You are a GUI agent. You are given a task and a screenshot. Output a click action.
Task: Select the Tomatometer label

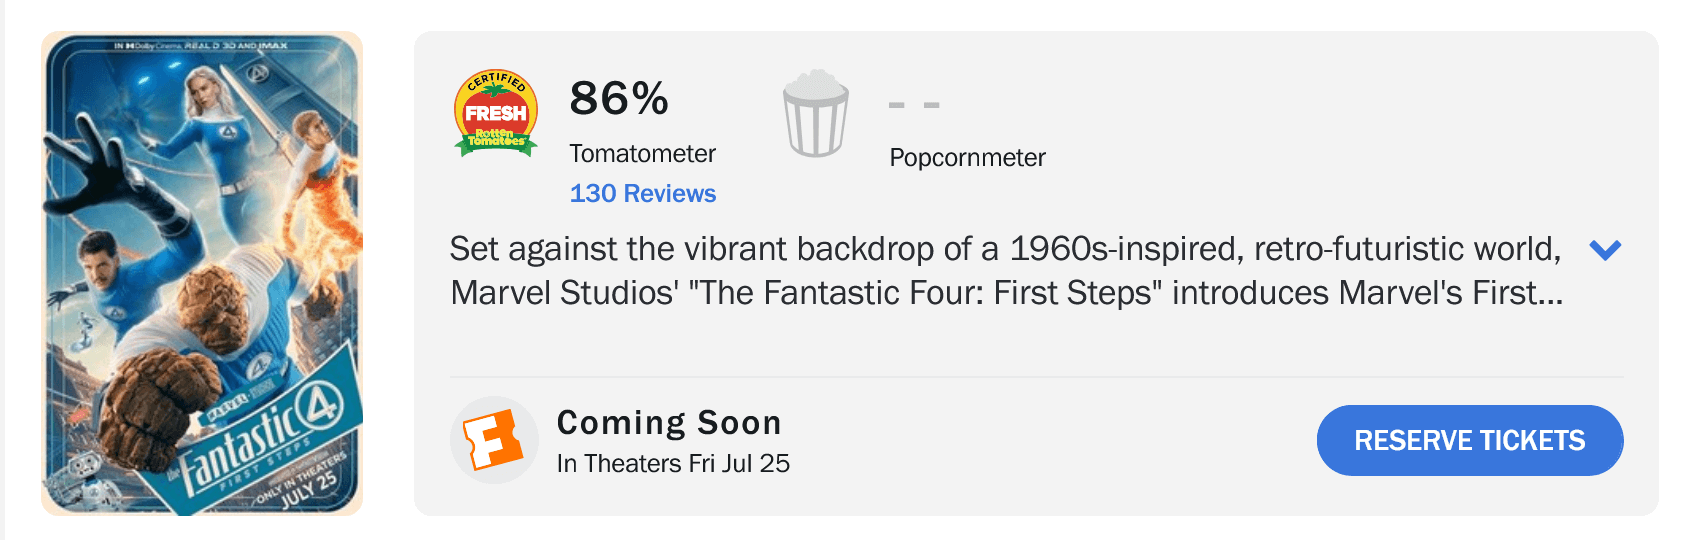point(643,153)
